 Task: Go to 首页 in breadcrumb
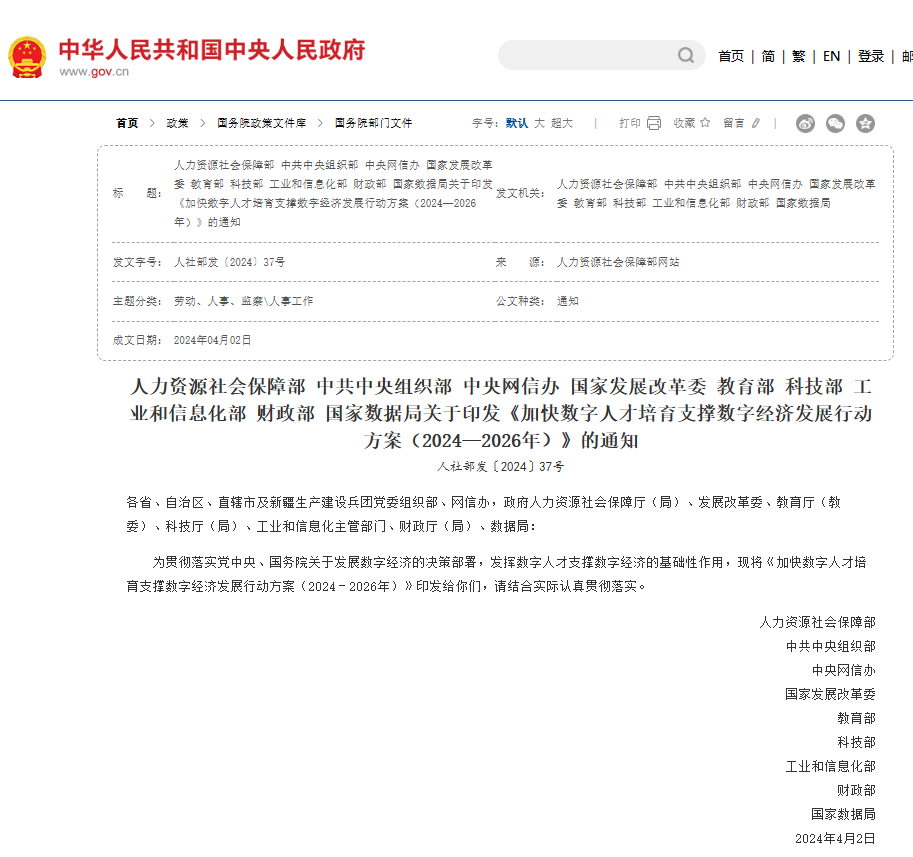click(127, 123)
